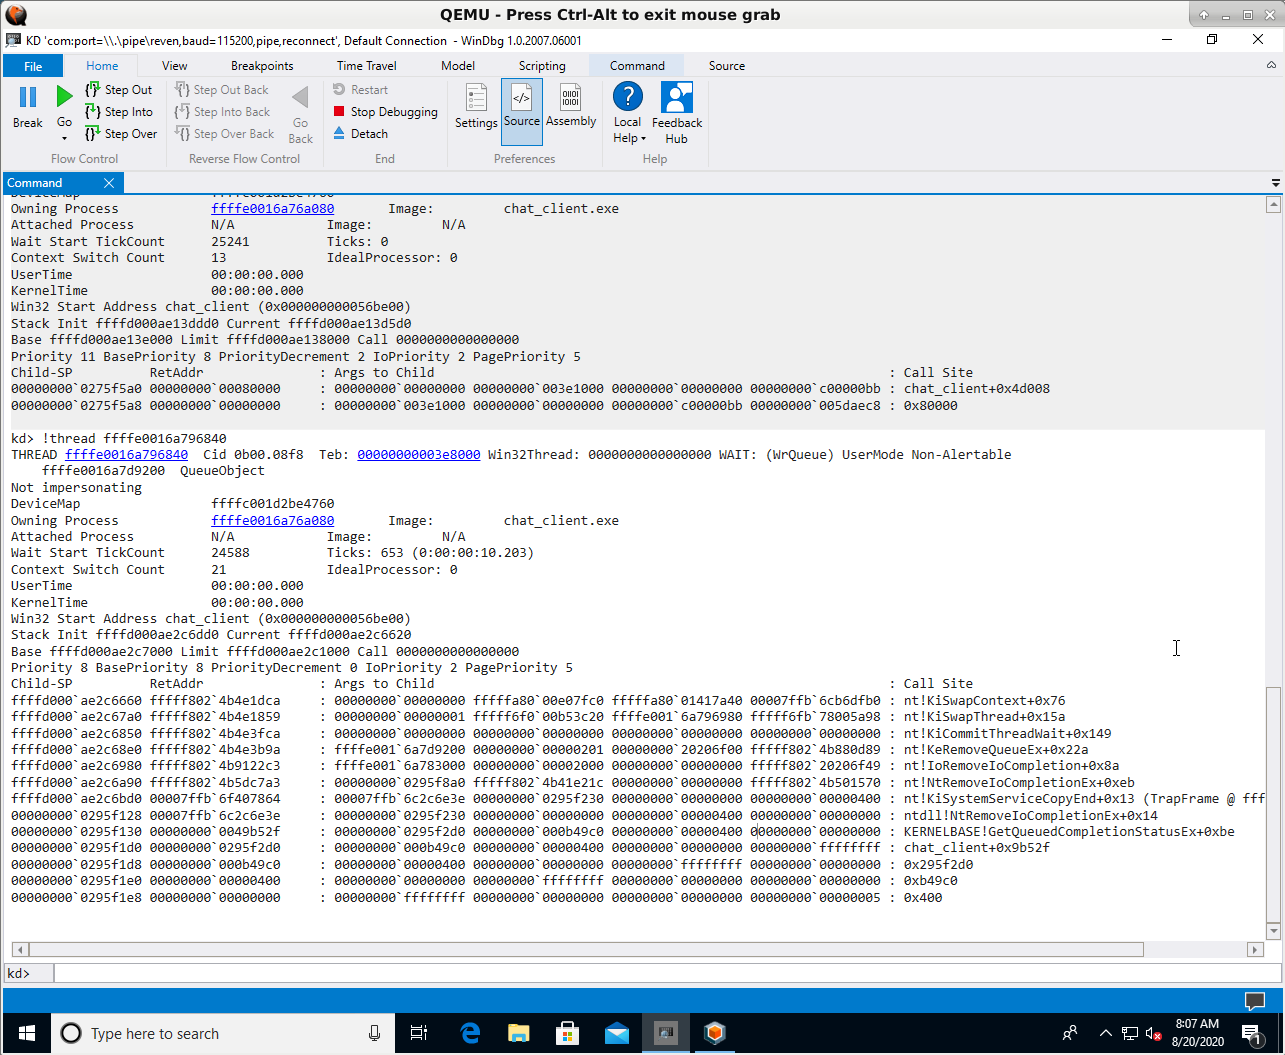Open WinDbg Settings
Image resolution: width=1285 pixels, height=1055 pixels.
coord(476,108)
